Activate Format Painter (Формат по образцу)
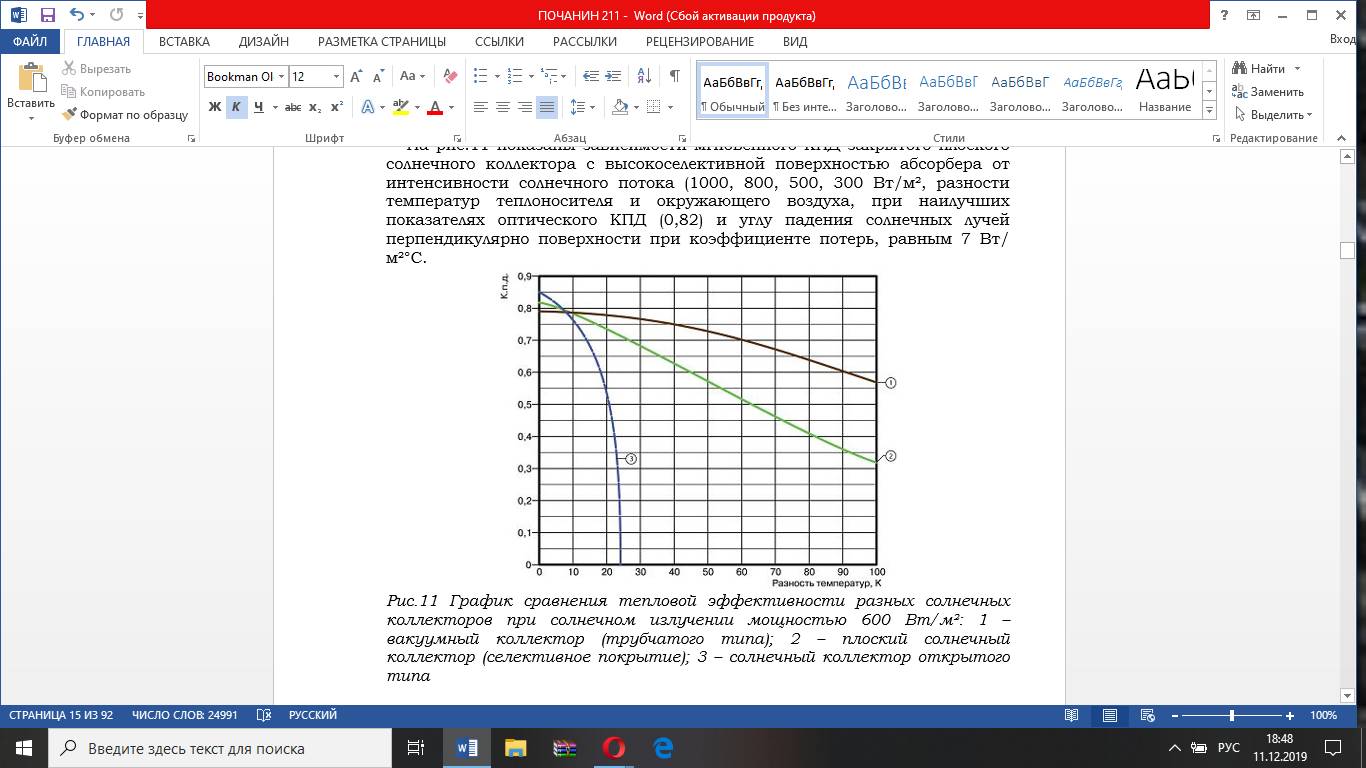This screenshot has height=768, width=1366. (125, 115)
